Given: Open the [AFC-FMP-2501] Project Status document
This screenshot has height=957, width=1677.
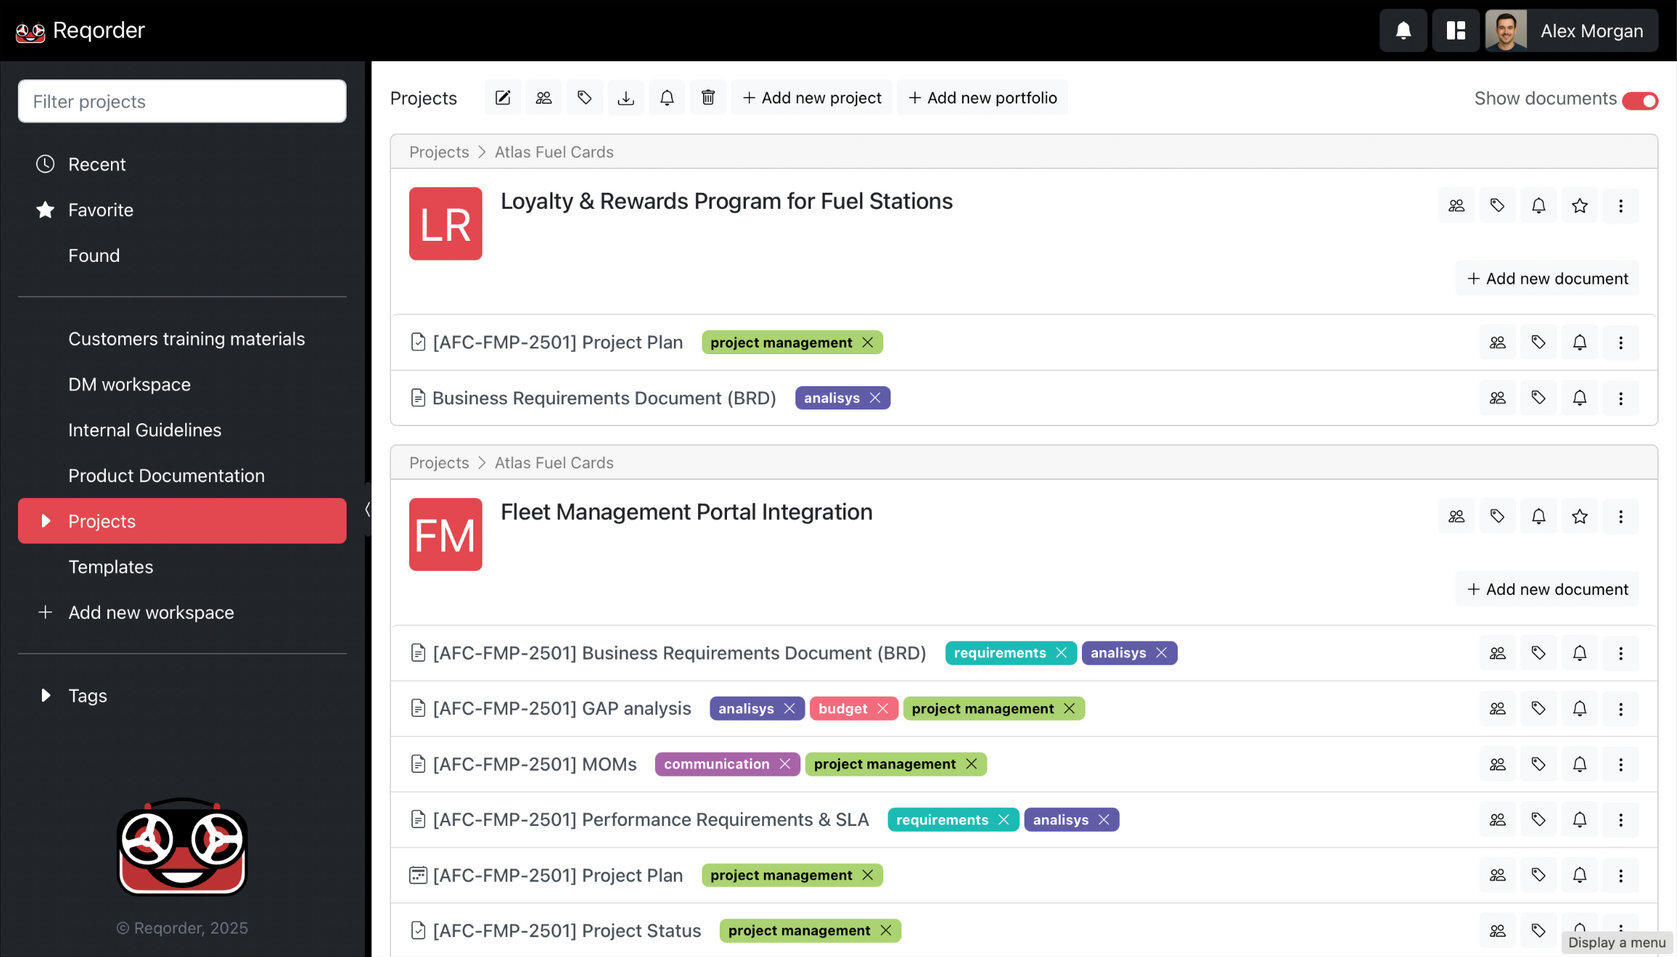Looking at the screenshot, I should click(566, 931).
